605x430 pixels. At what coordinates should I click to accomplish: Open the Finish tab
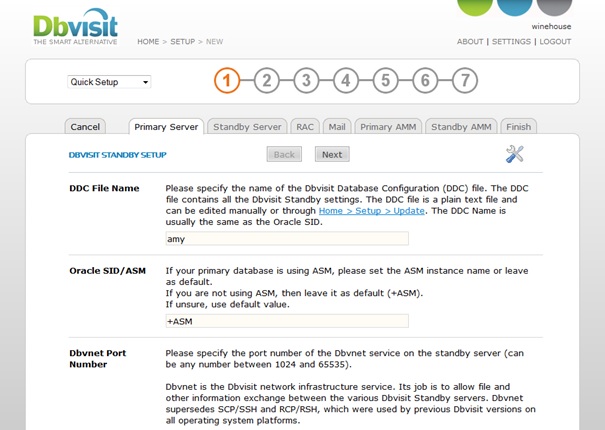coord(519,127)
